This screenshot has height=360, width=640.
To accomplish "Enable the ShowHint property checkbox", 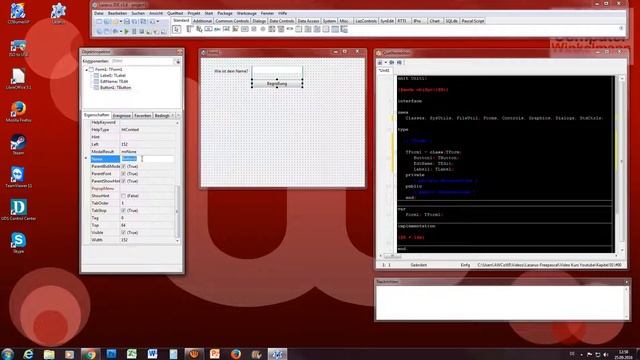I will [123, 196].
